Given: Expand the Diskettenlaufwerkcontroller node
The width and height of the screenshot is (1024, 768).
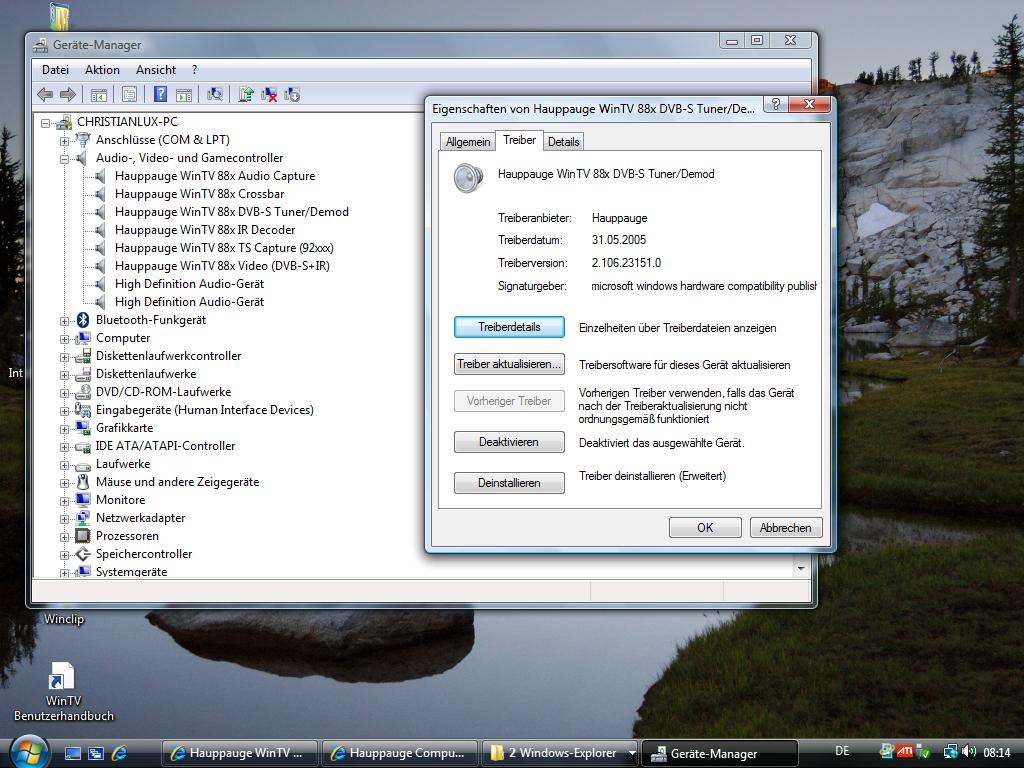Looking at the screenshot, I should click(x=64, y=357).
